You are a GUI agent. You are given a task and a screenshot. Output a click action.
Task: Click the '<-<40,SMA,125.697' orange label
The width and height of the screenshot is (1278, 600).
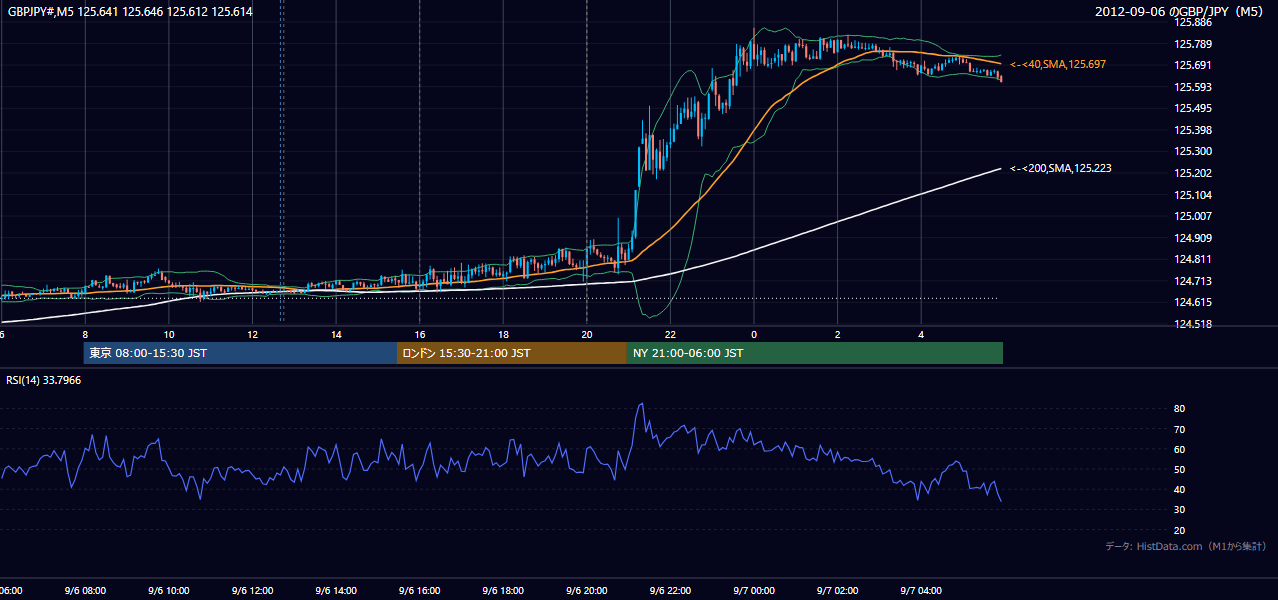[1058, 64]
